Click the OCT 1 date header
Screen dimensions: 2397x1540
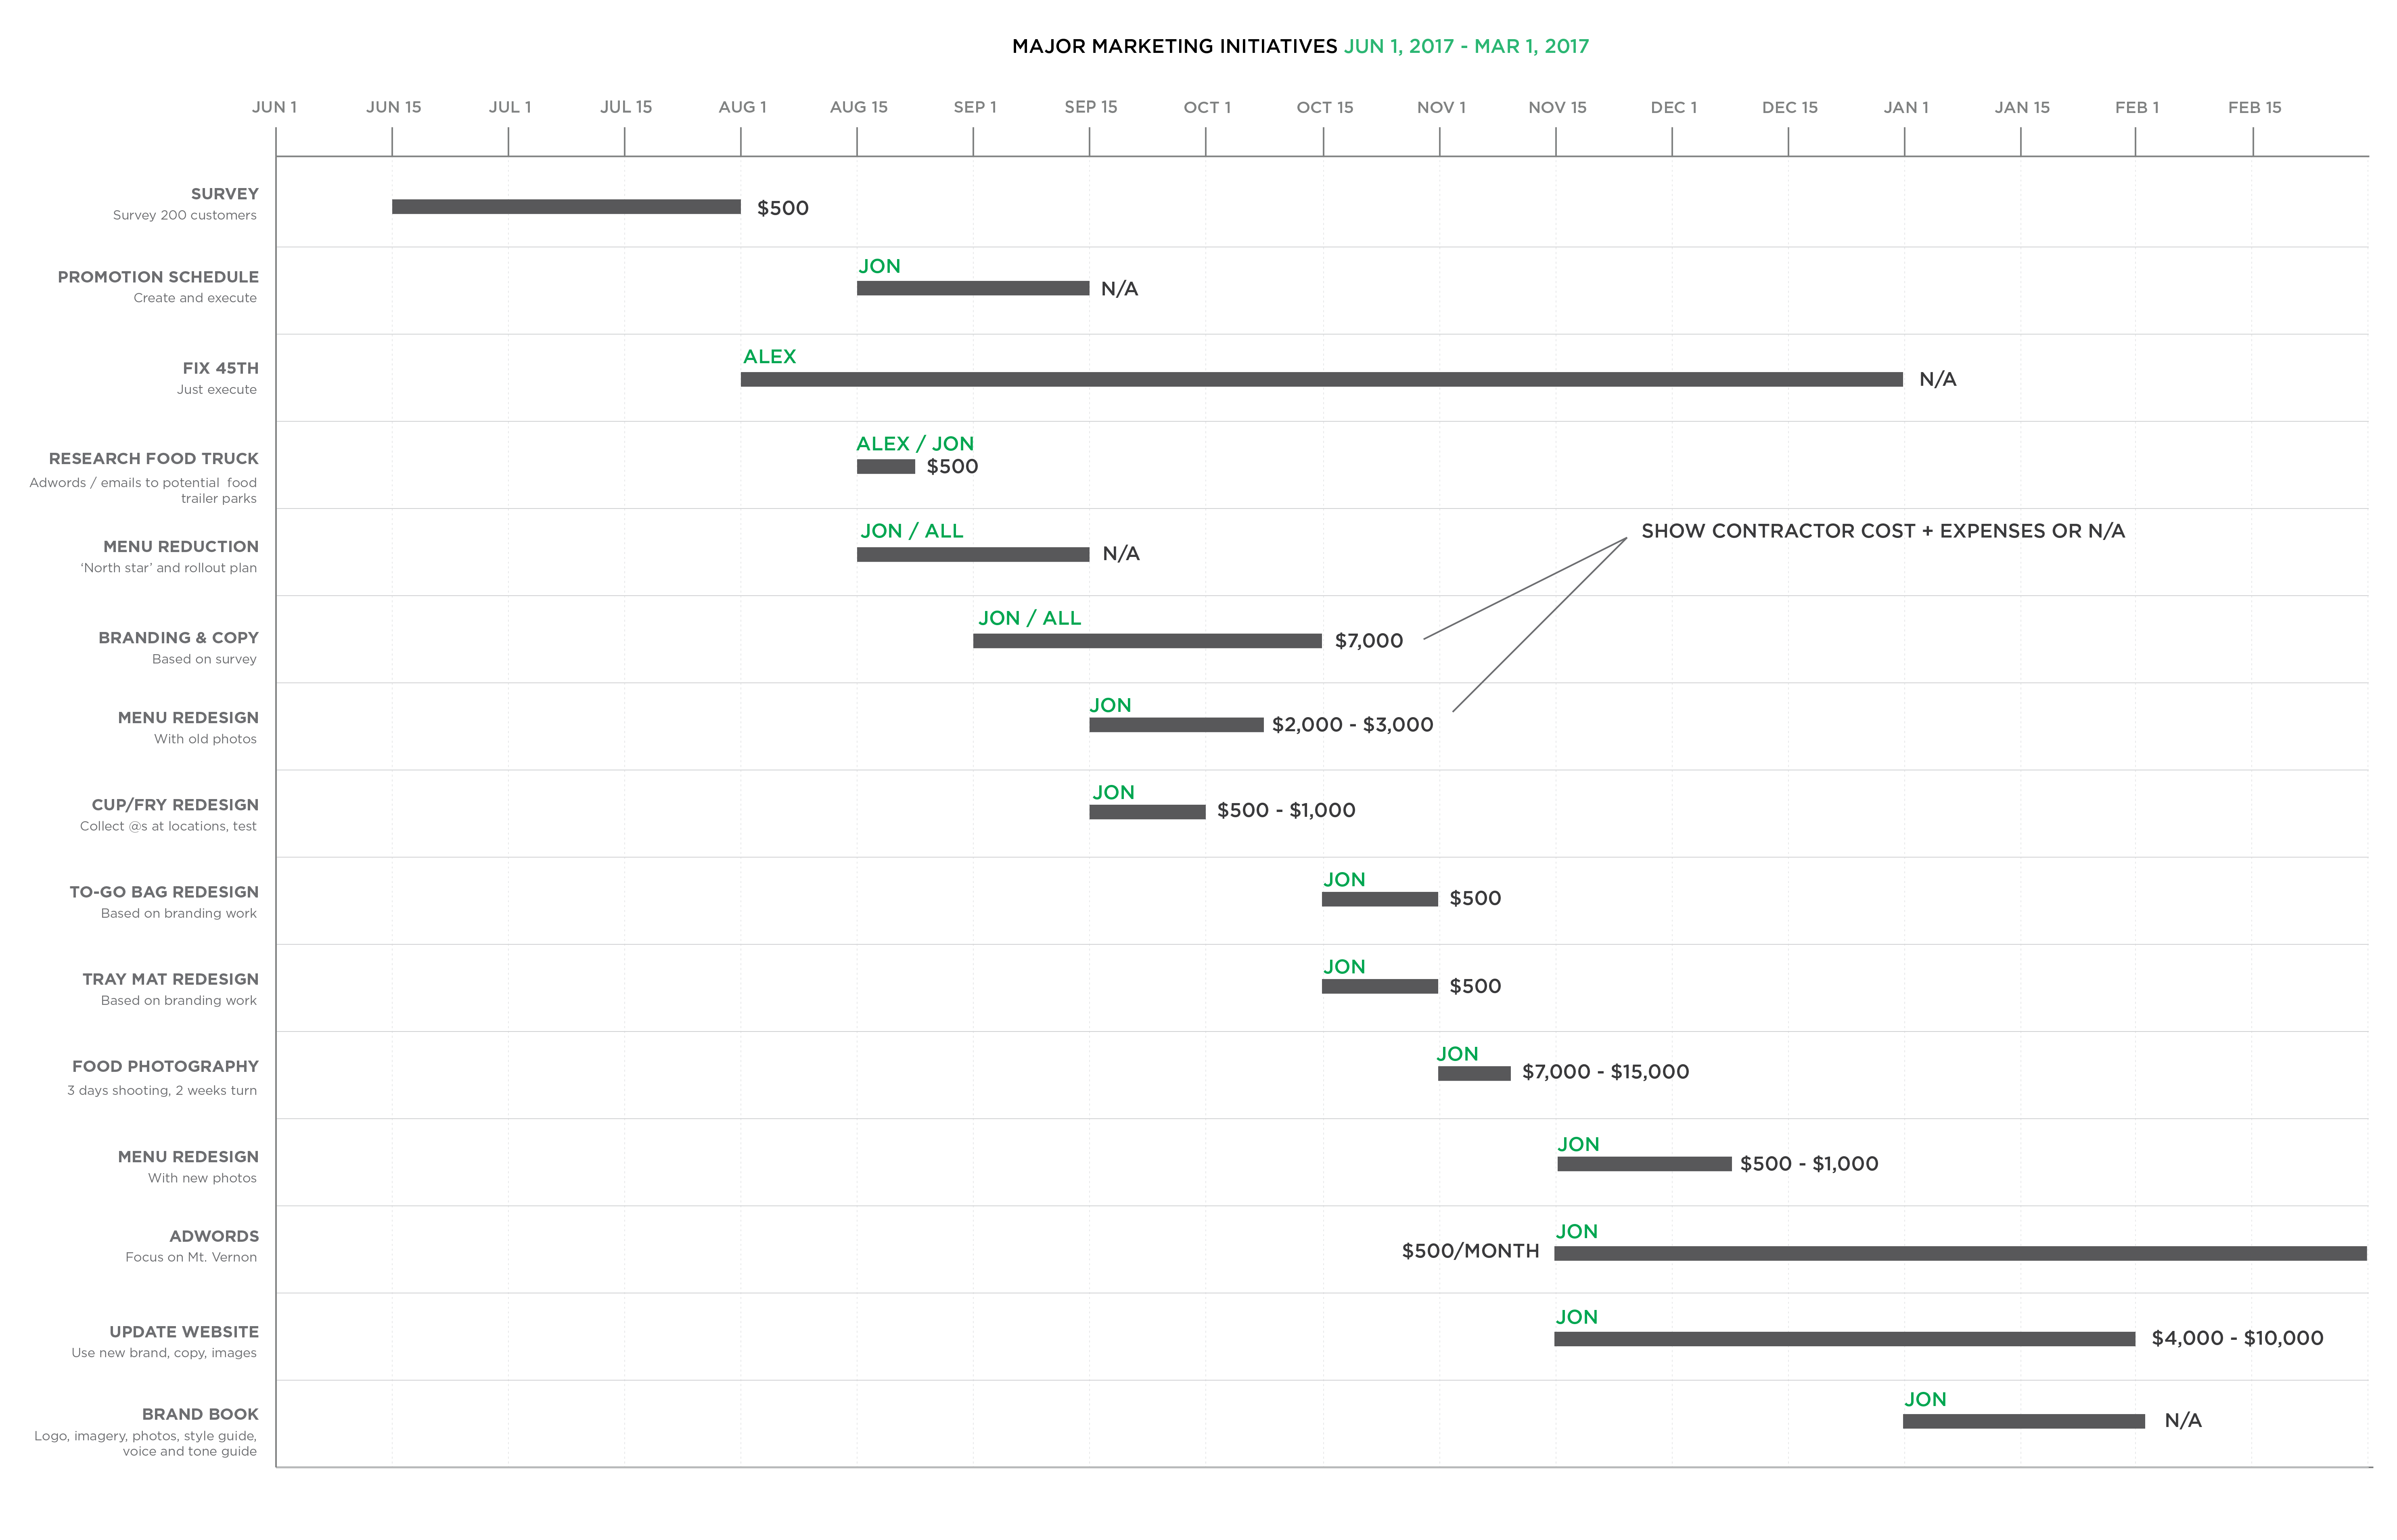[x=1207, y=107]
